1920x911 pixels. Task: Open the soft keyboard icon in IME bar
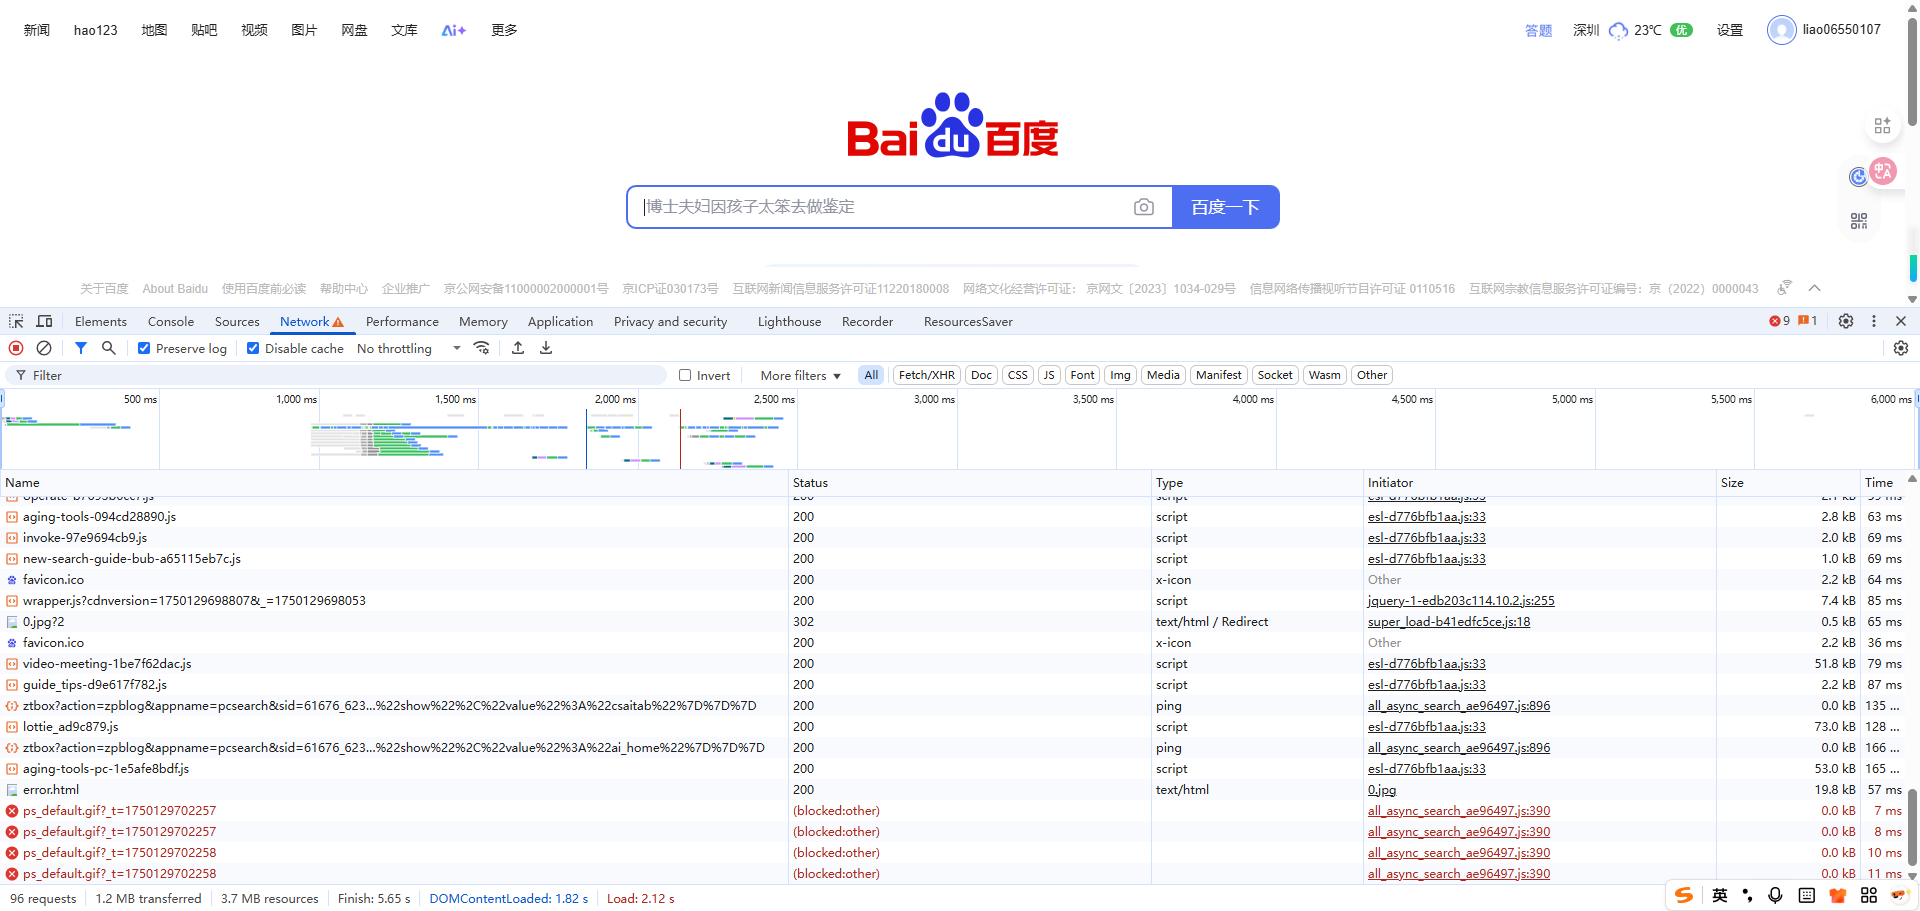click(x=1806, y=895)
